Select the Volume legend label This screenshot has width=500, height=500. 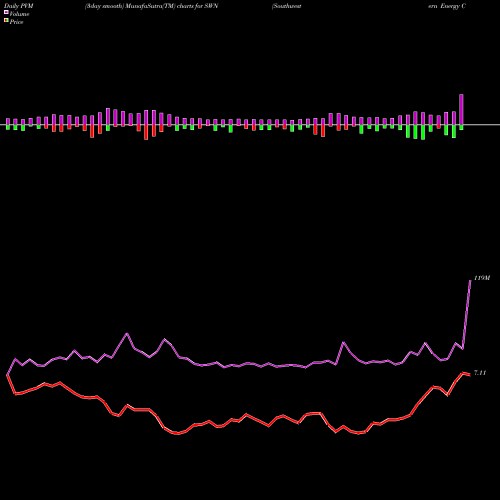pyautogui.click(x=19, y=14)
